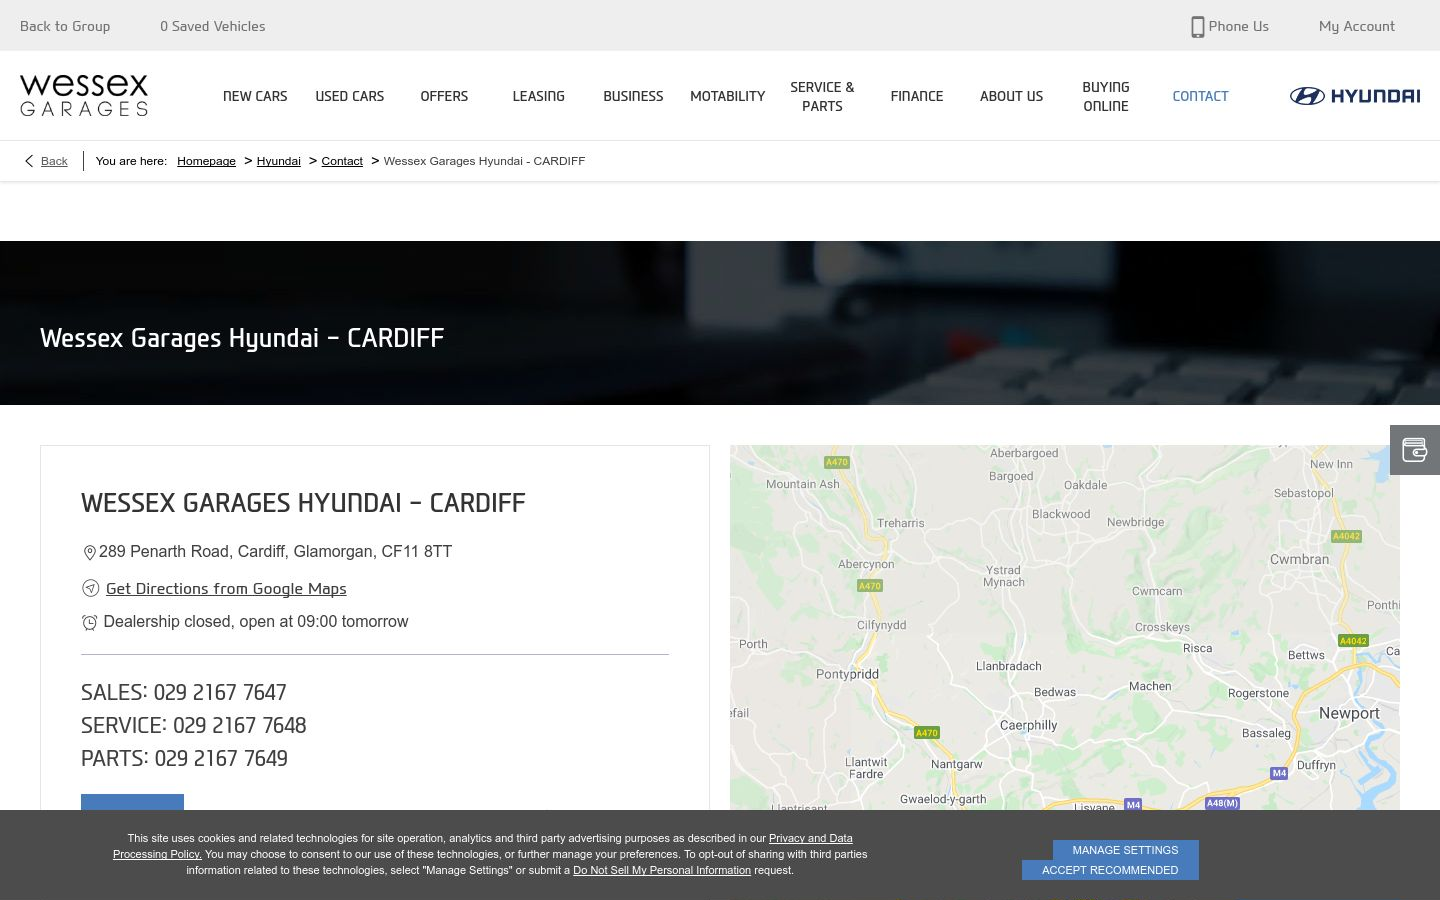Screen dimensions: 1440x900
Task: Open the Service & Parts menu
Action: [822, 96]
